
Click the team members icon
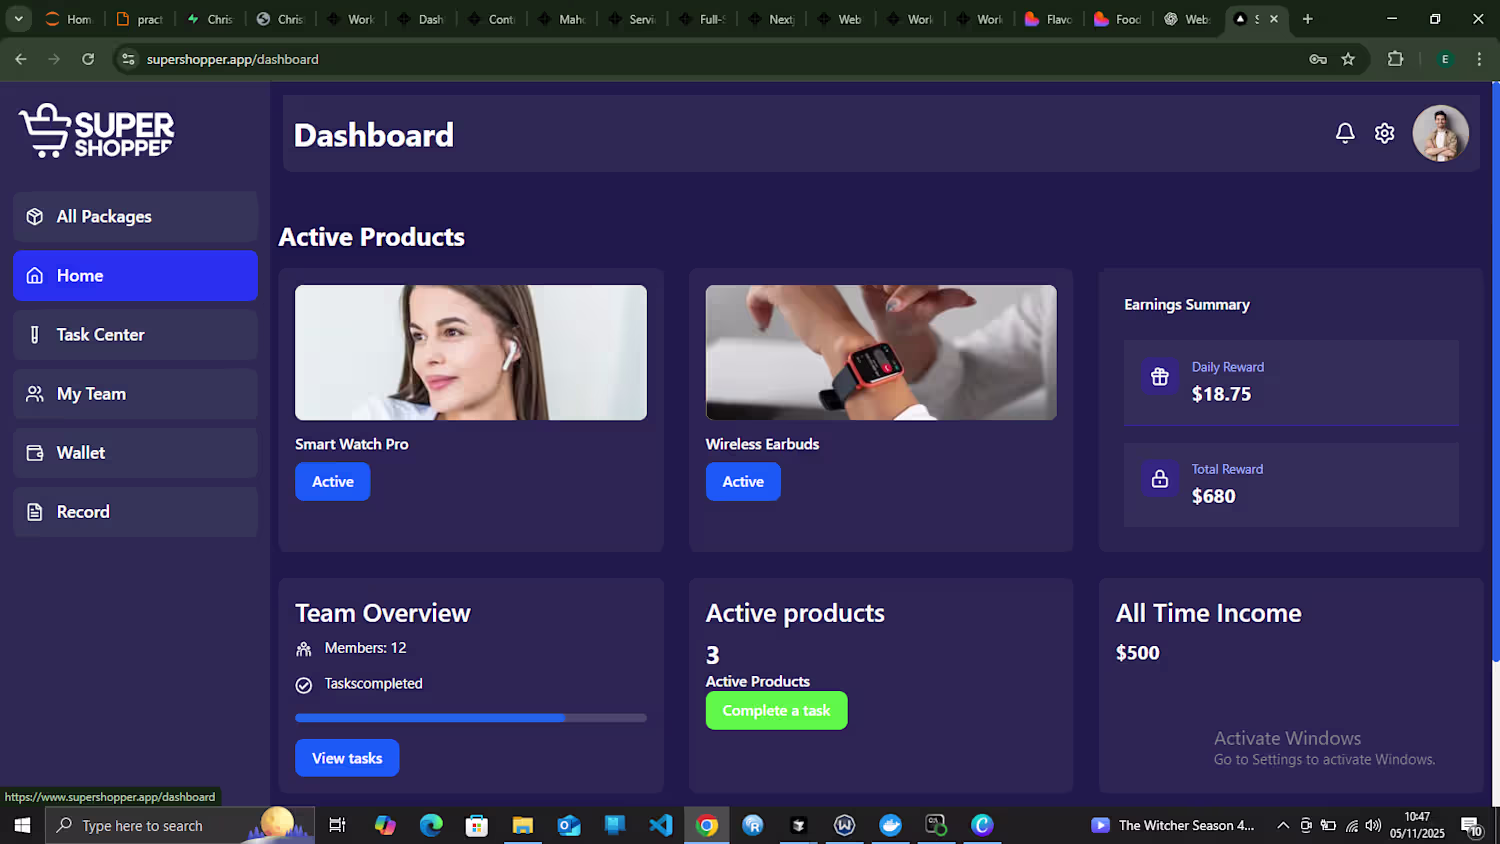pyautogui.click(x=304, y=649)
